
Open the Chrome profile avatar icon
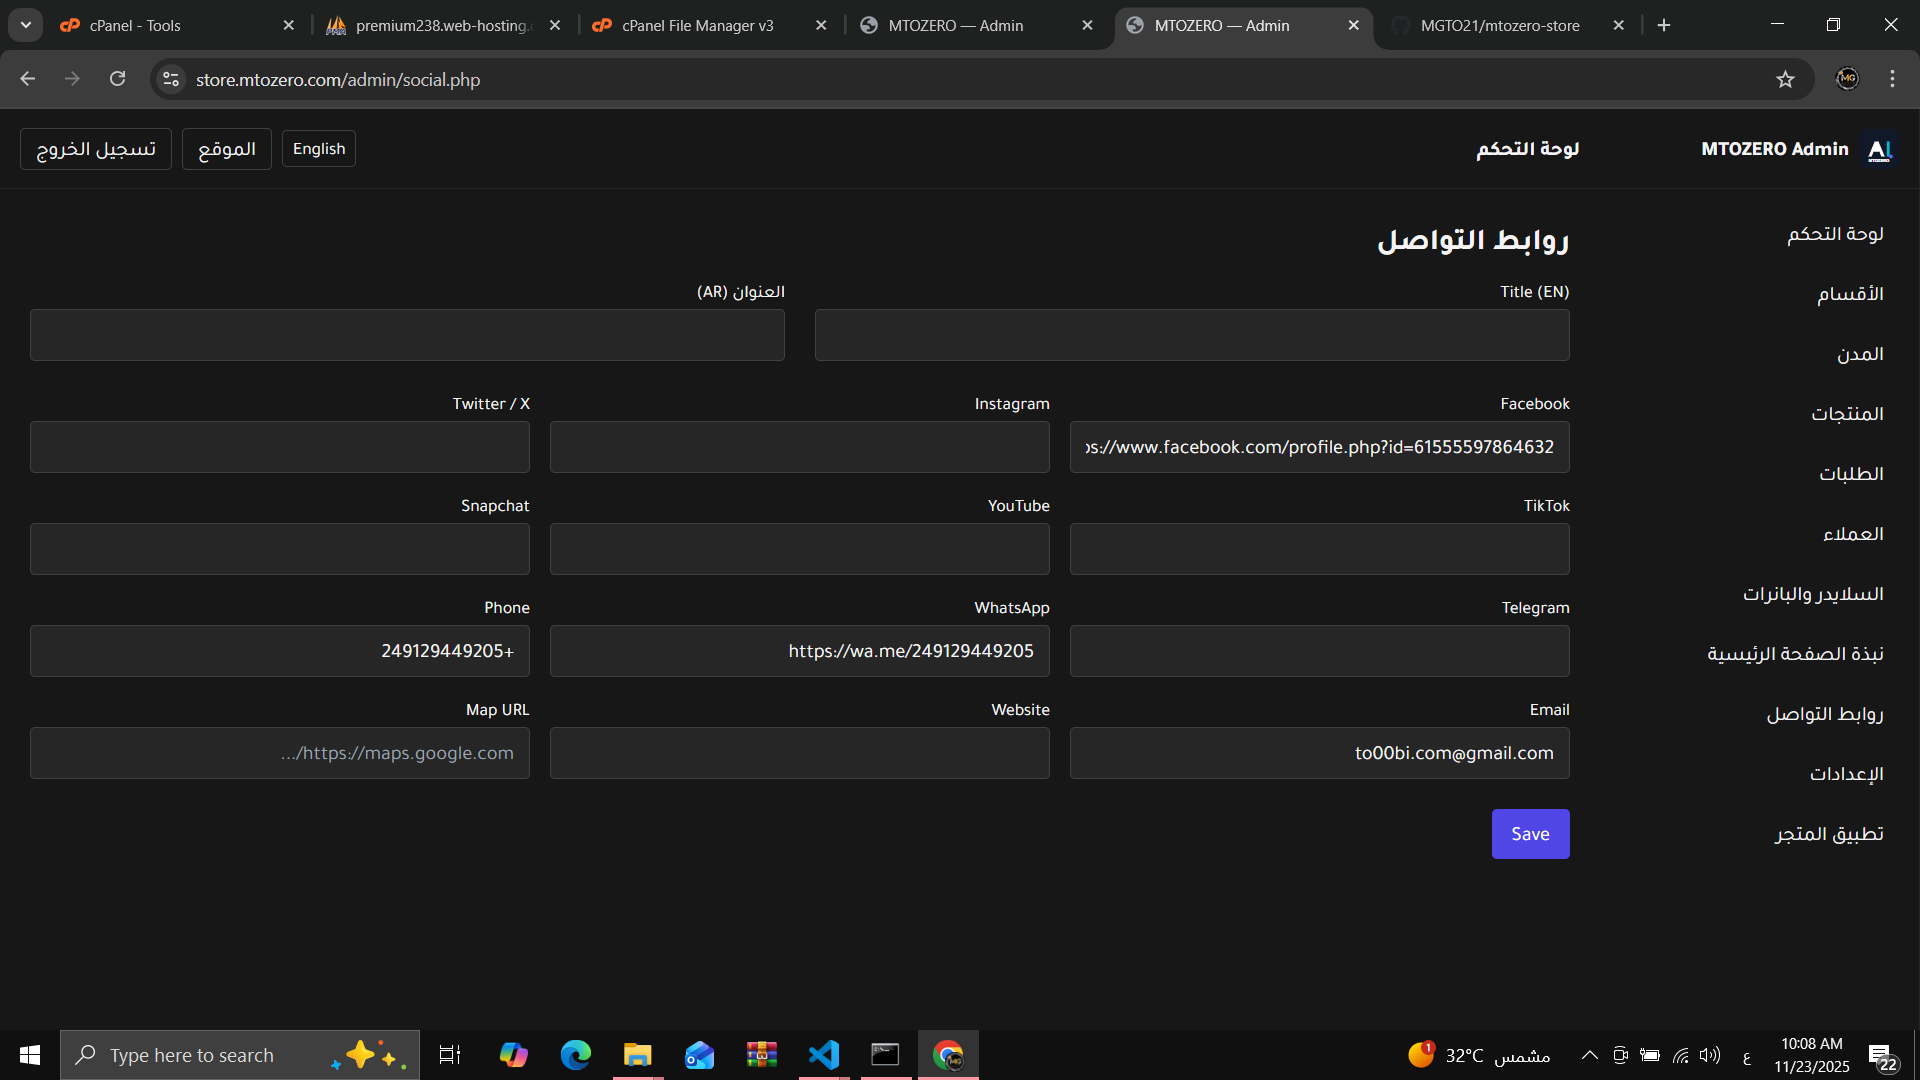1847,79
